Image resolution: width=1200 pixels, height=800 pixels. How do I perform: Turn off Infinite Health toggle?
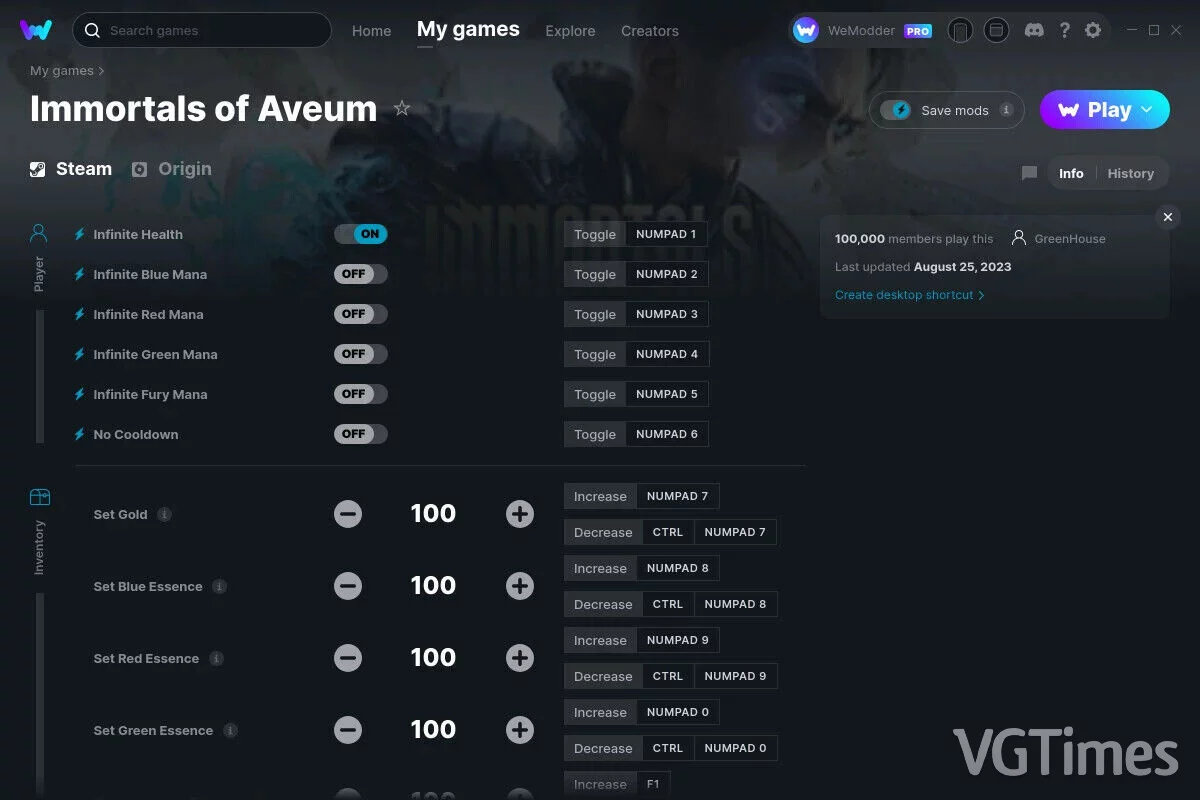coord(361,234)
